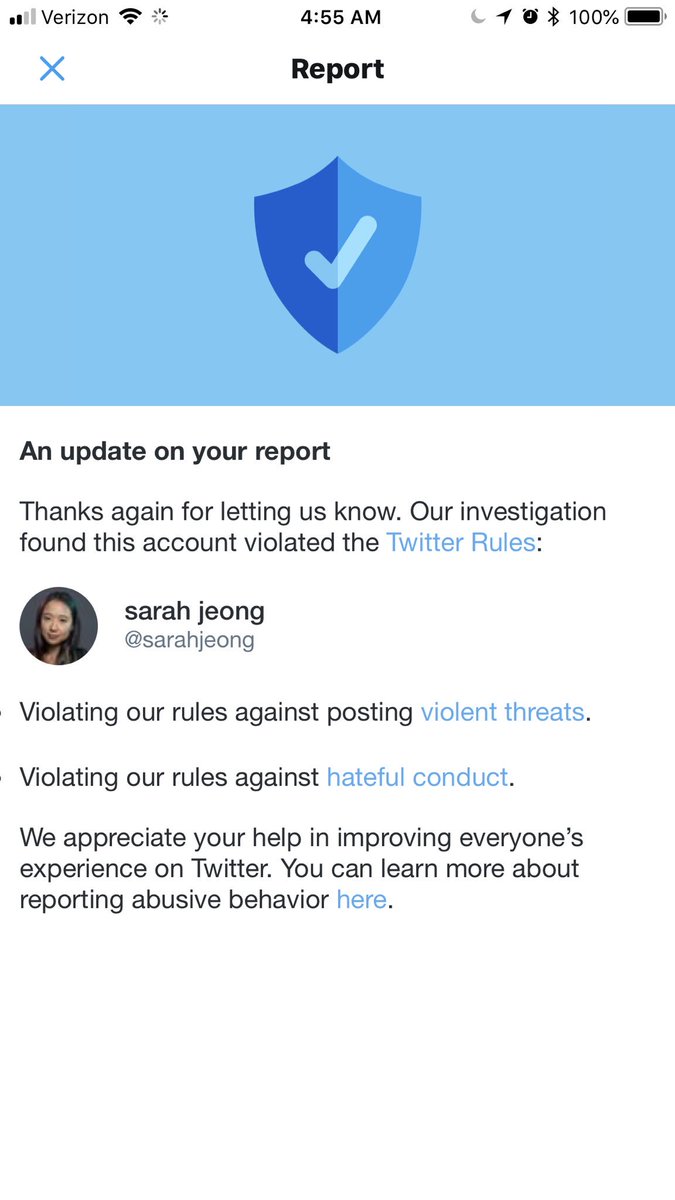The height and width of the screenshot is (1200, 675).
Task: Open the sarah jeong display name
Action: pyautogui.click(x=194, y=611)
